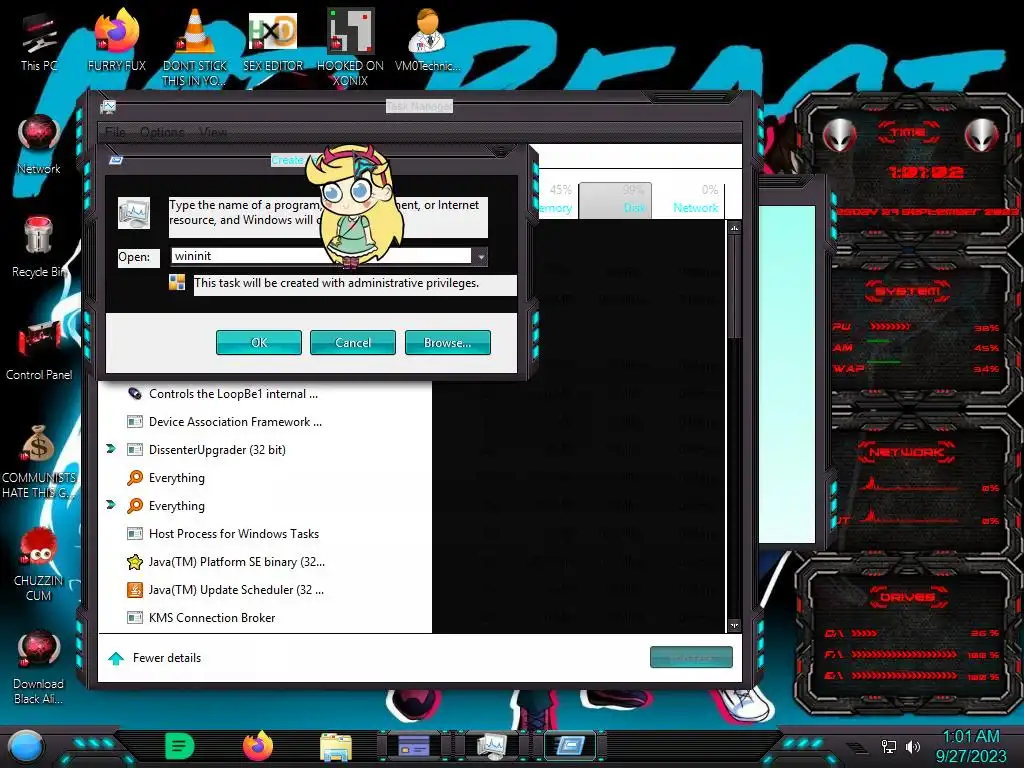Viewport: 1024px width, 768px height.
Task: Open the Start orb
Action: [x=26, y=746]
